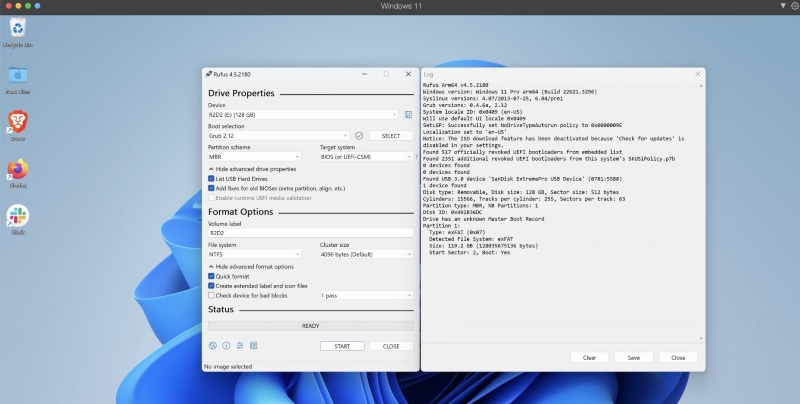Click the START button
Image resolution: width=800 pixels, height=404 pixels.
(x=342, y=346)
